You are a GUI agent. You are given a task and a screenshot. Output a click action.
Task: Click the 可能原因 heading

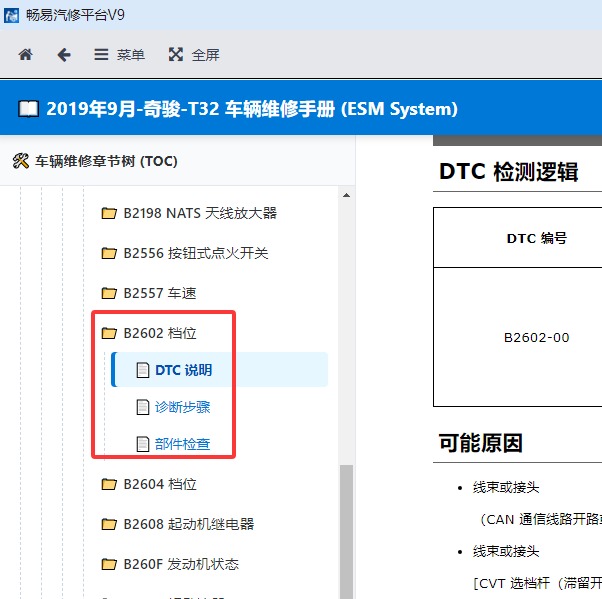click(481, 443)
